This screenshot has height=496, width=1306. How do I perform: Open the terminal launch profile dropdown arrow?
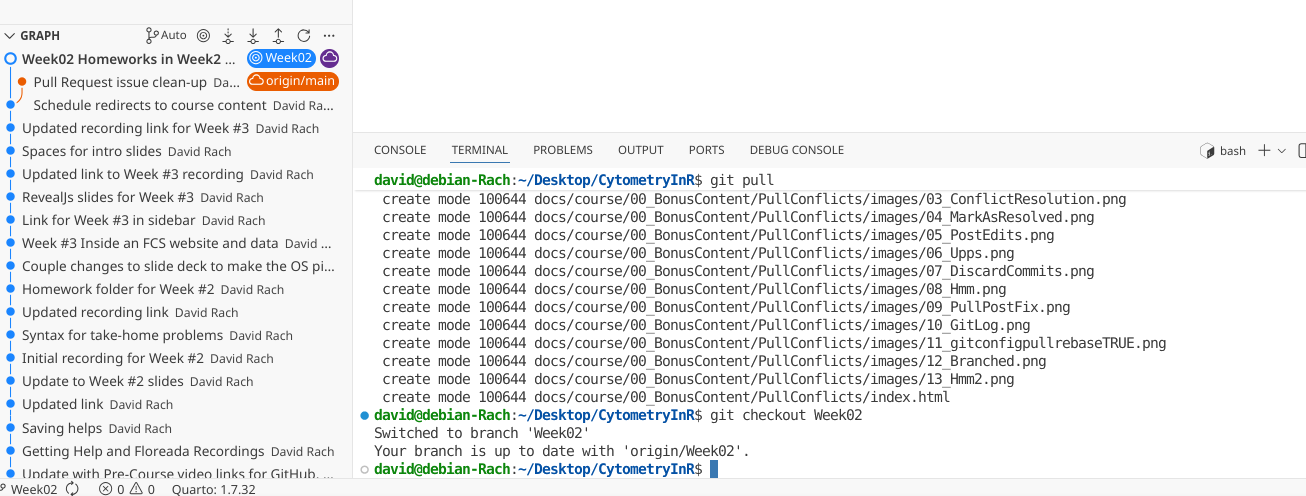click(x=1282, y=150)
